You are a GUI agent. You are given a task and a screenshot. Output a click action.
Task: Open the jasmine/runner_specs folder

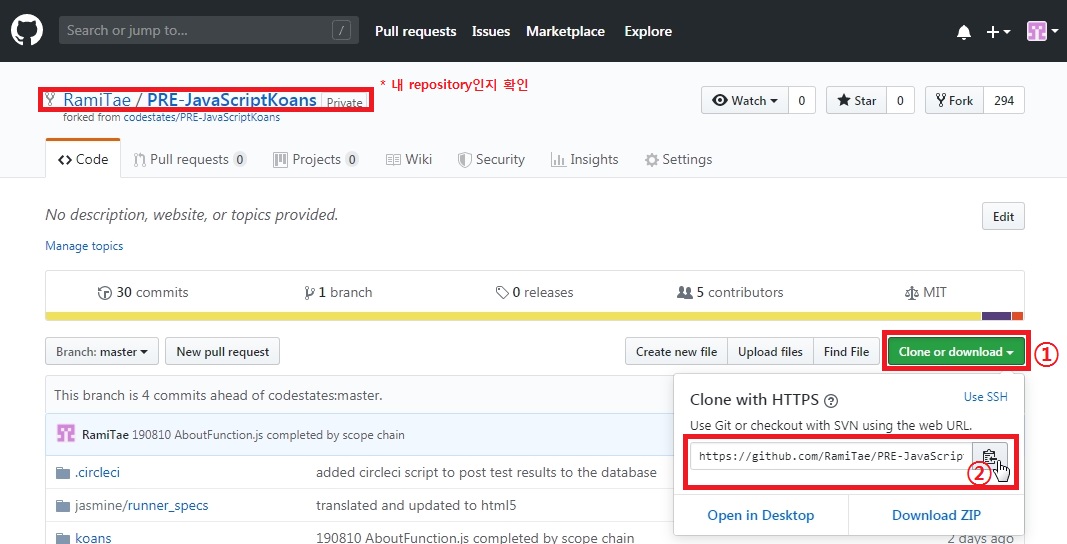pyautogui.click(x=142, y=505)
